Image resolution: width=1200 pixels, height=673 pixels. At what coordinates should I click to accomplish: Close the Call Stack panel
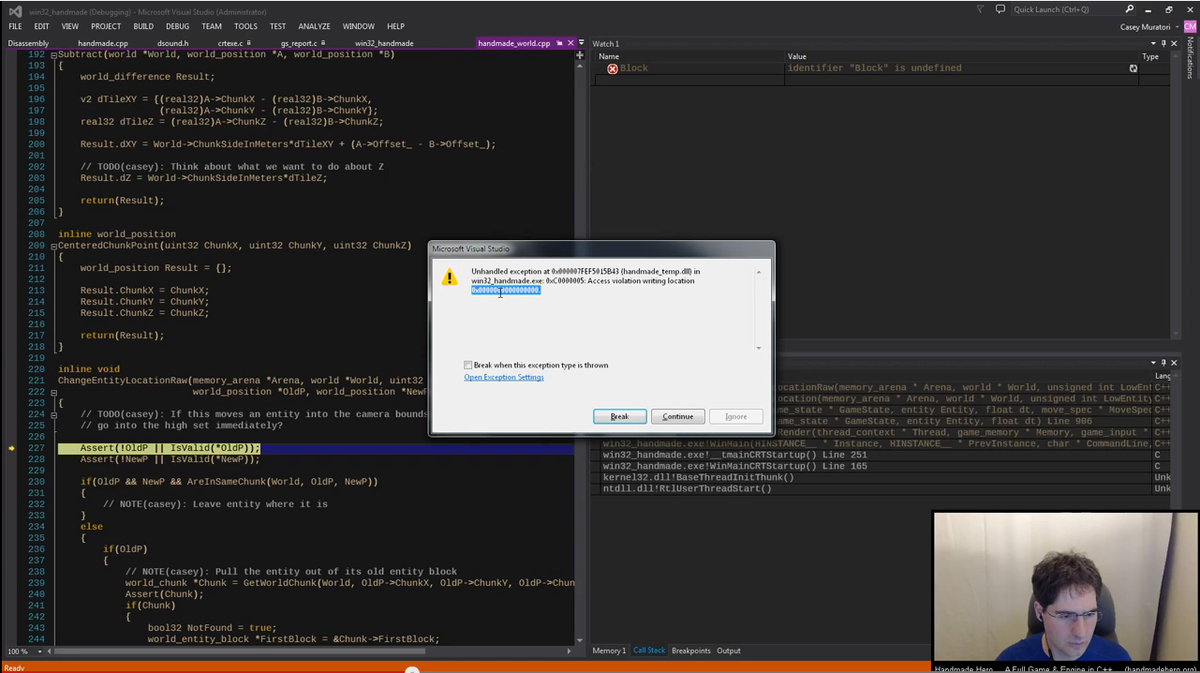1174,362
